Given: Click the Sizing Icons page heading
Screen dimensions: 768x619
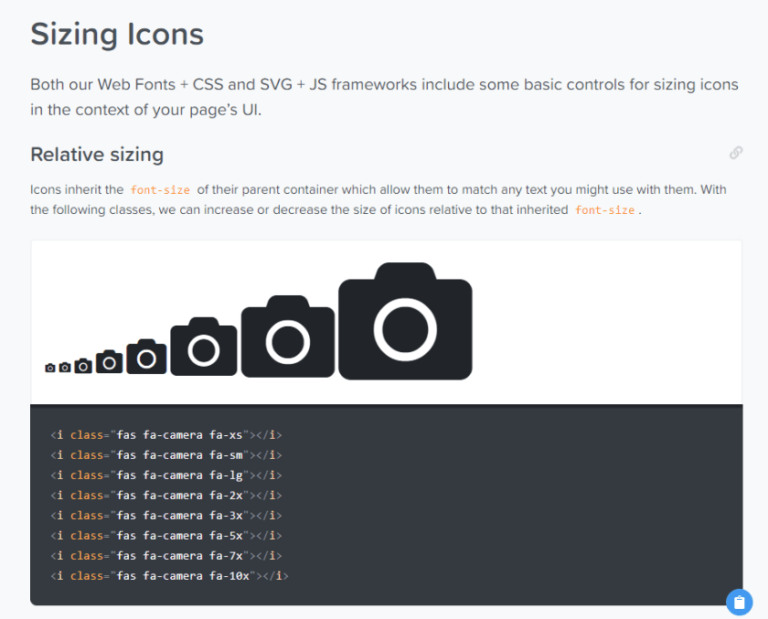Looking at the screenshot, I should click(x=117, y=35).
